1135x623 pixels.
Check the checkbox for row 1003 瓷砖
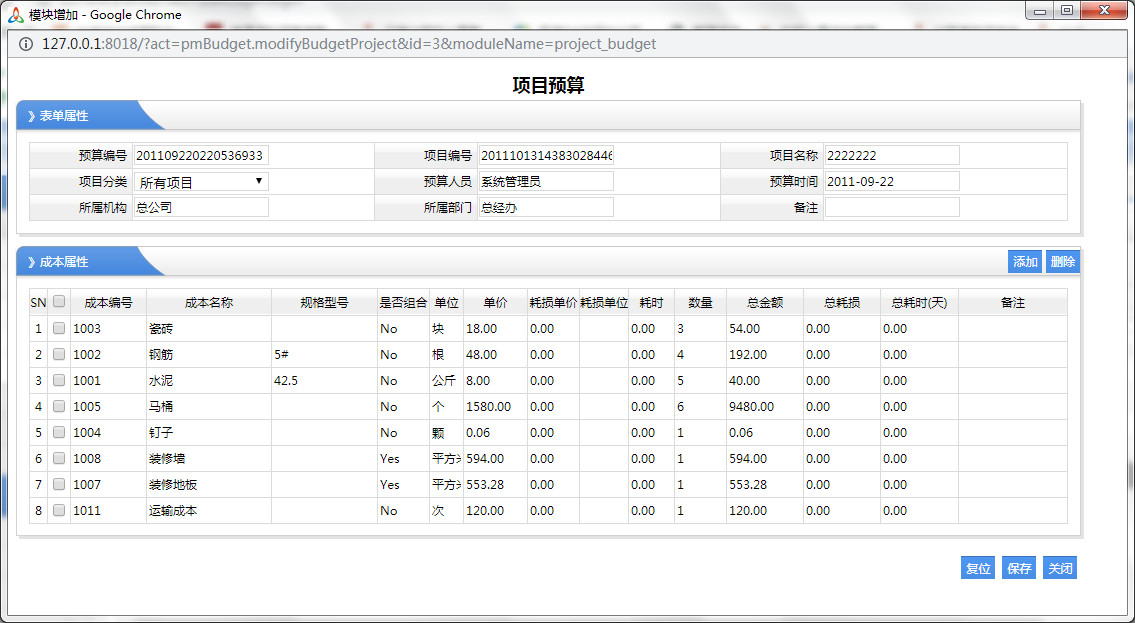point(59,328)
